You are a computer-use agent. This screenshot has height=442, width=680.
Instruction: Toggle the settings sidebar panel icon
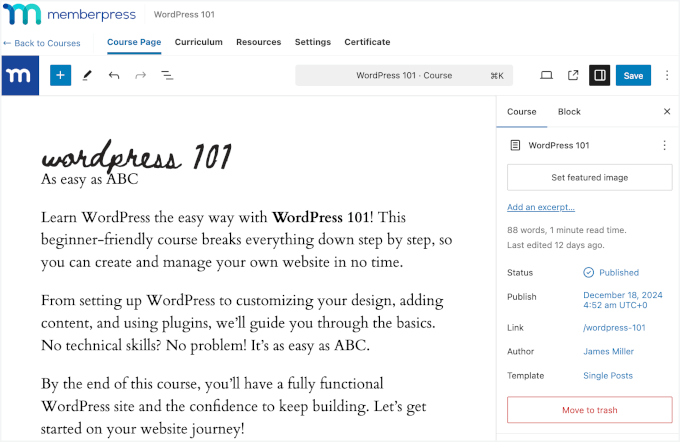click(599, 75)
